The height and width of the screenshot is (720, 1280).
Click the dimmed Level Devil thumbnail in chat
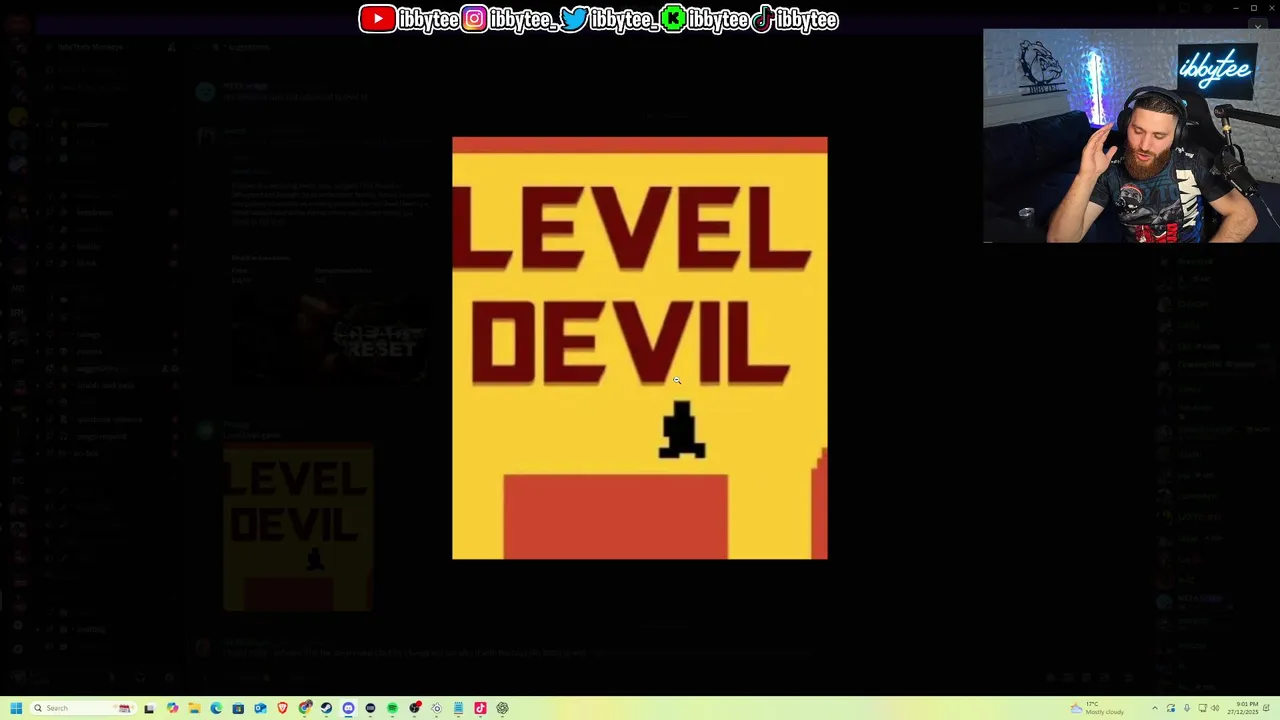tap(298, 528)
